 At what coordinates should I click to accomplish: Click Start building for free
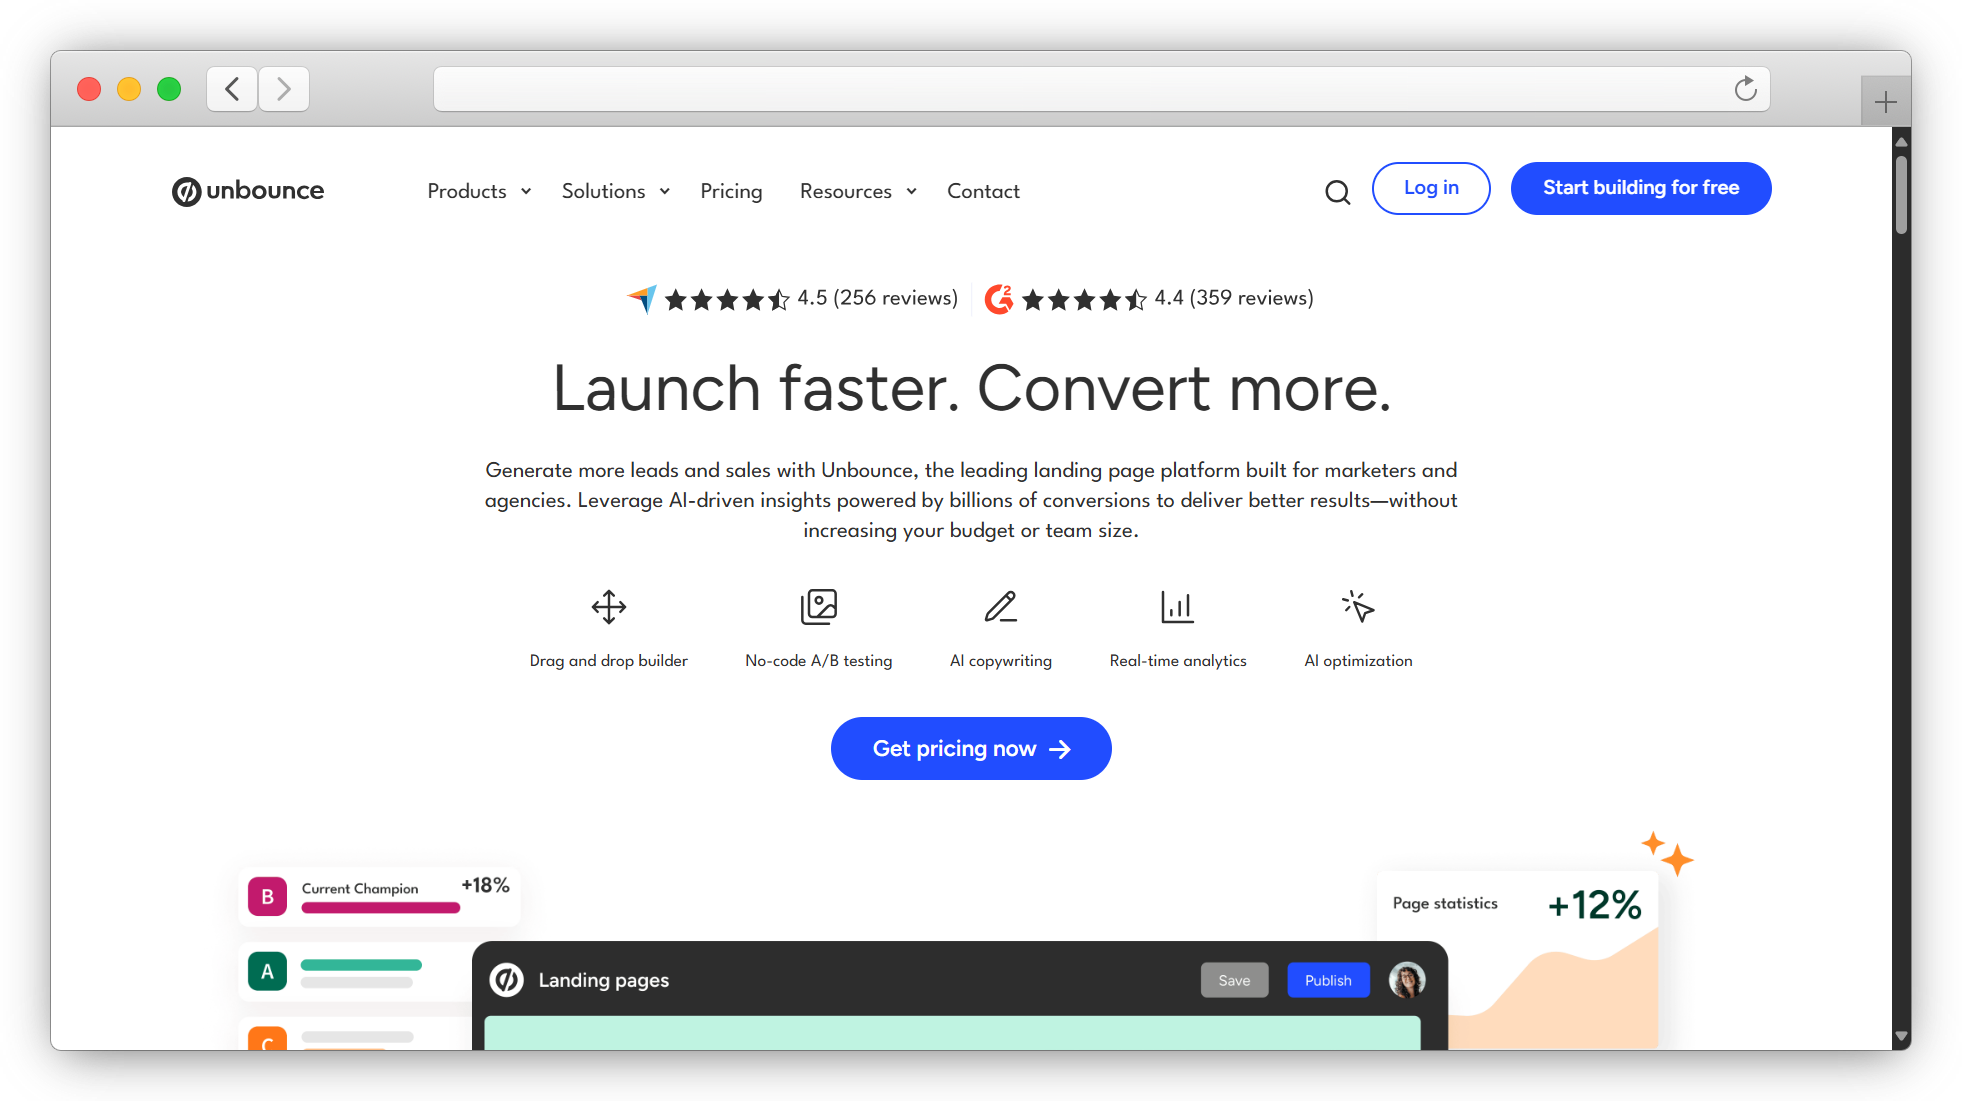point(1640,188)
